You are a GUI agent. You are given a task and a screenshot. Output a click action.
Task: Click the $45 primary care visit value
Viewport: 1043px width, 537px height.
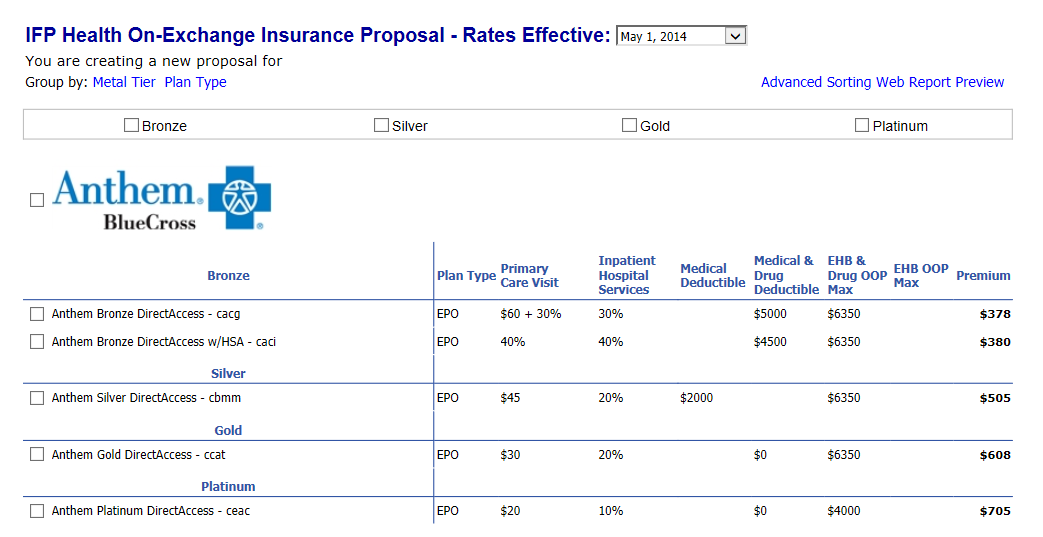coord(510,397)
